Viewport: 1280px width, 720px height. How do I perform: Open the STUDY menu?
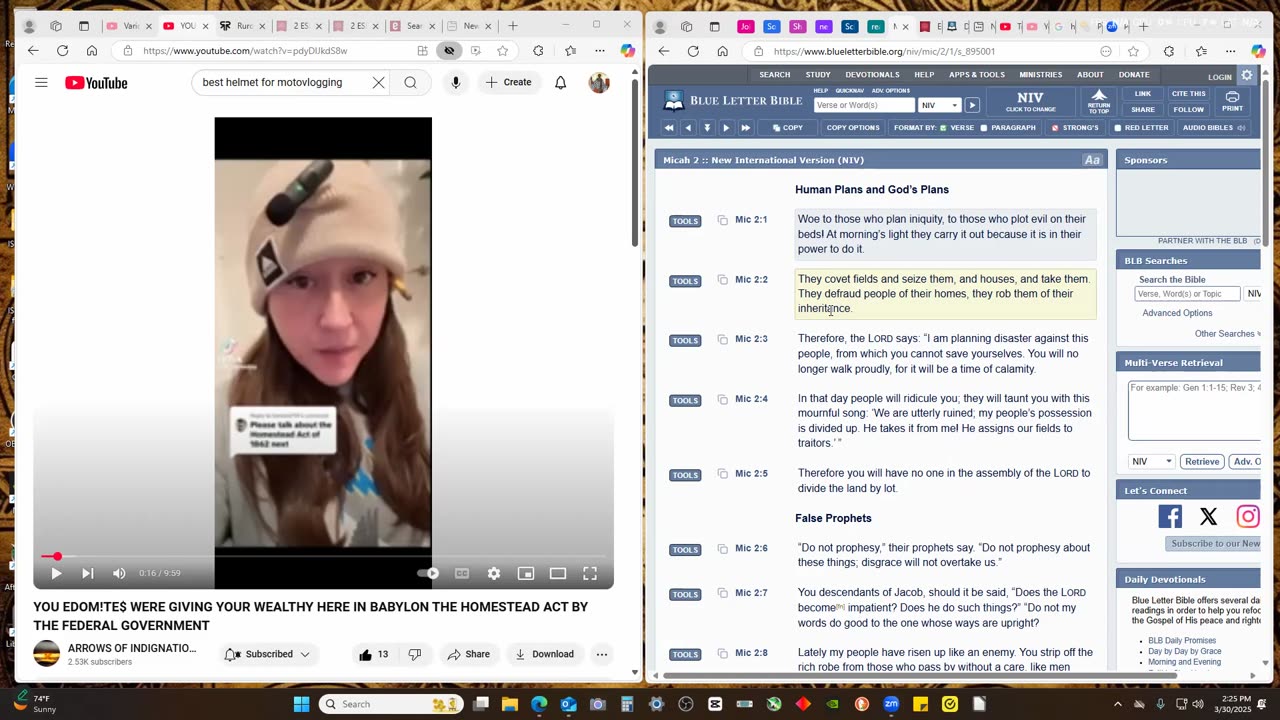(818, 74)
